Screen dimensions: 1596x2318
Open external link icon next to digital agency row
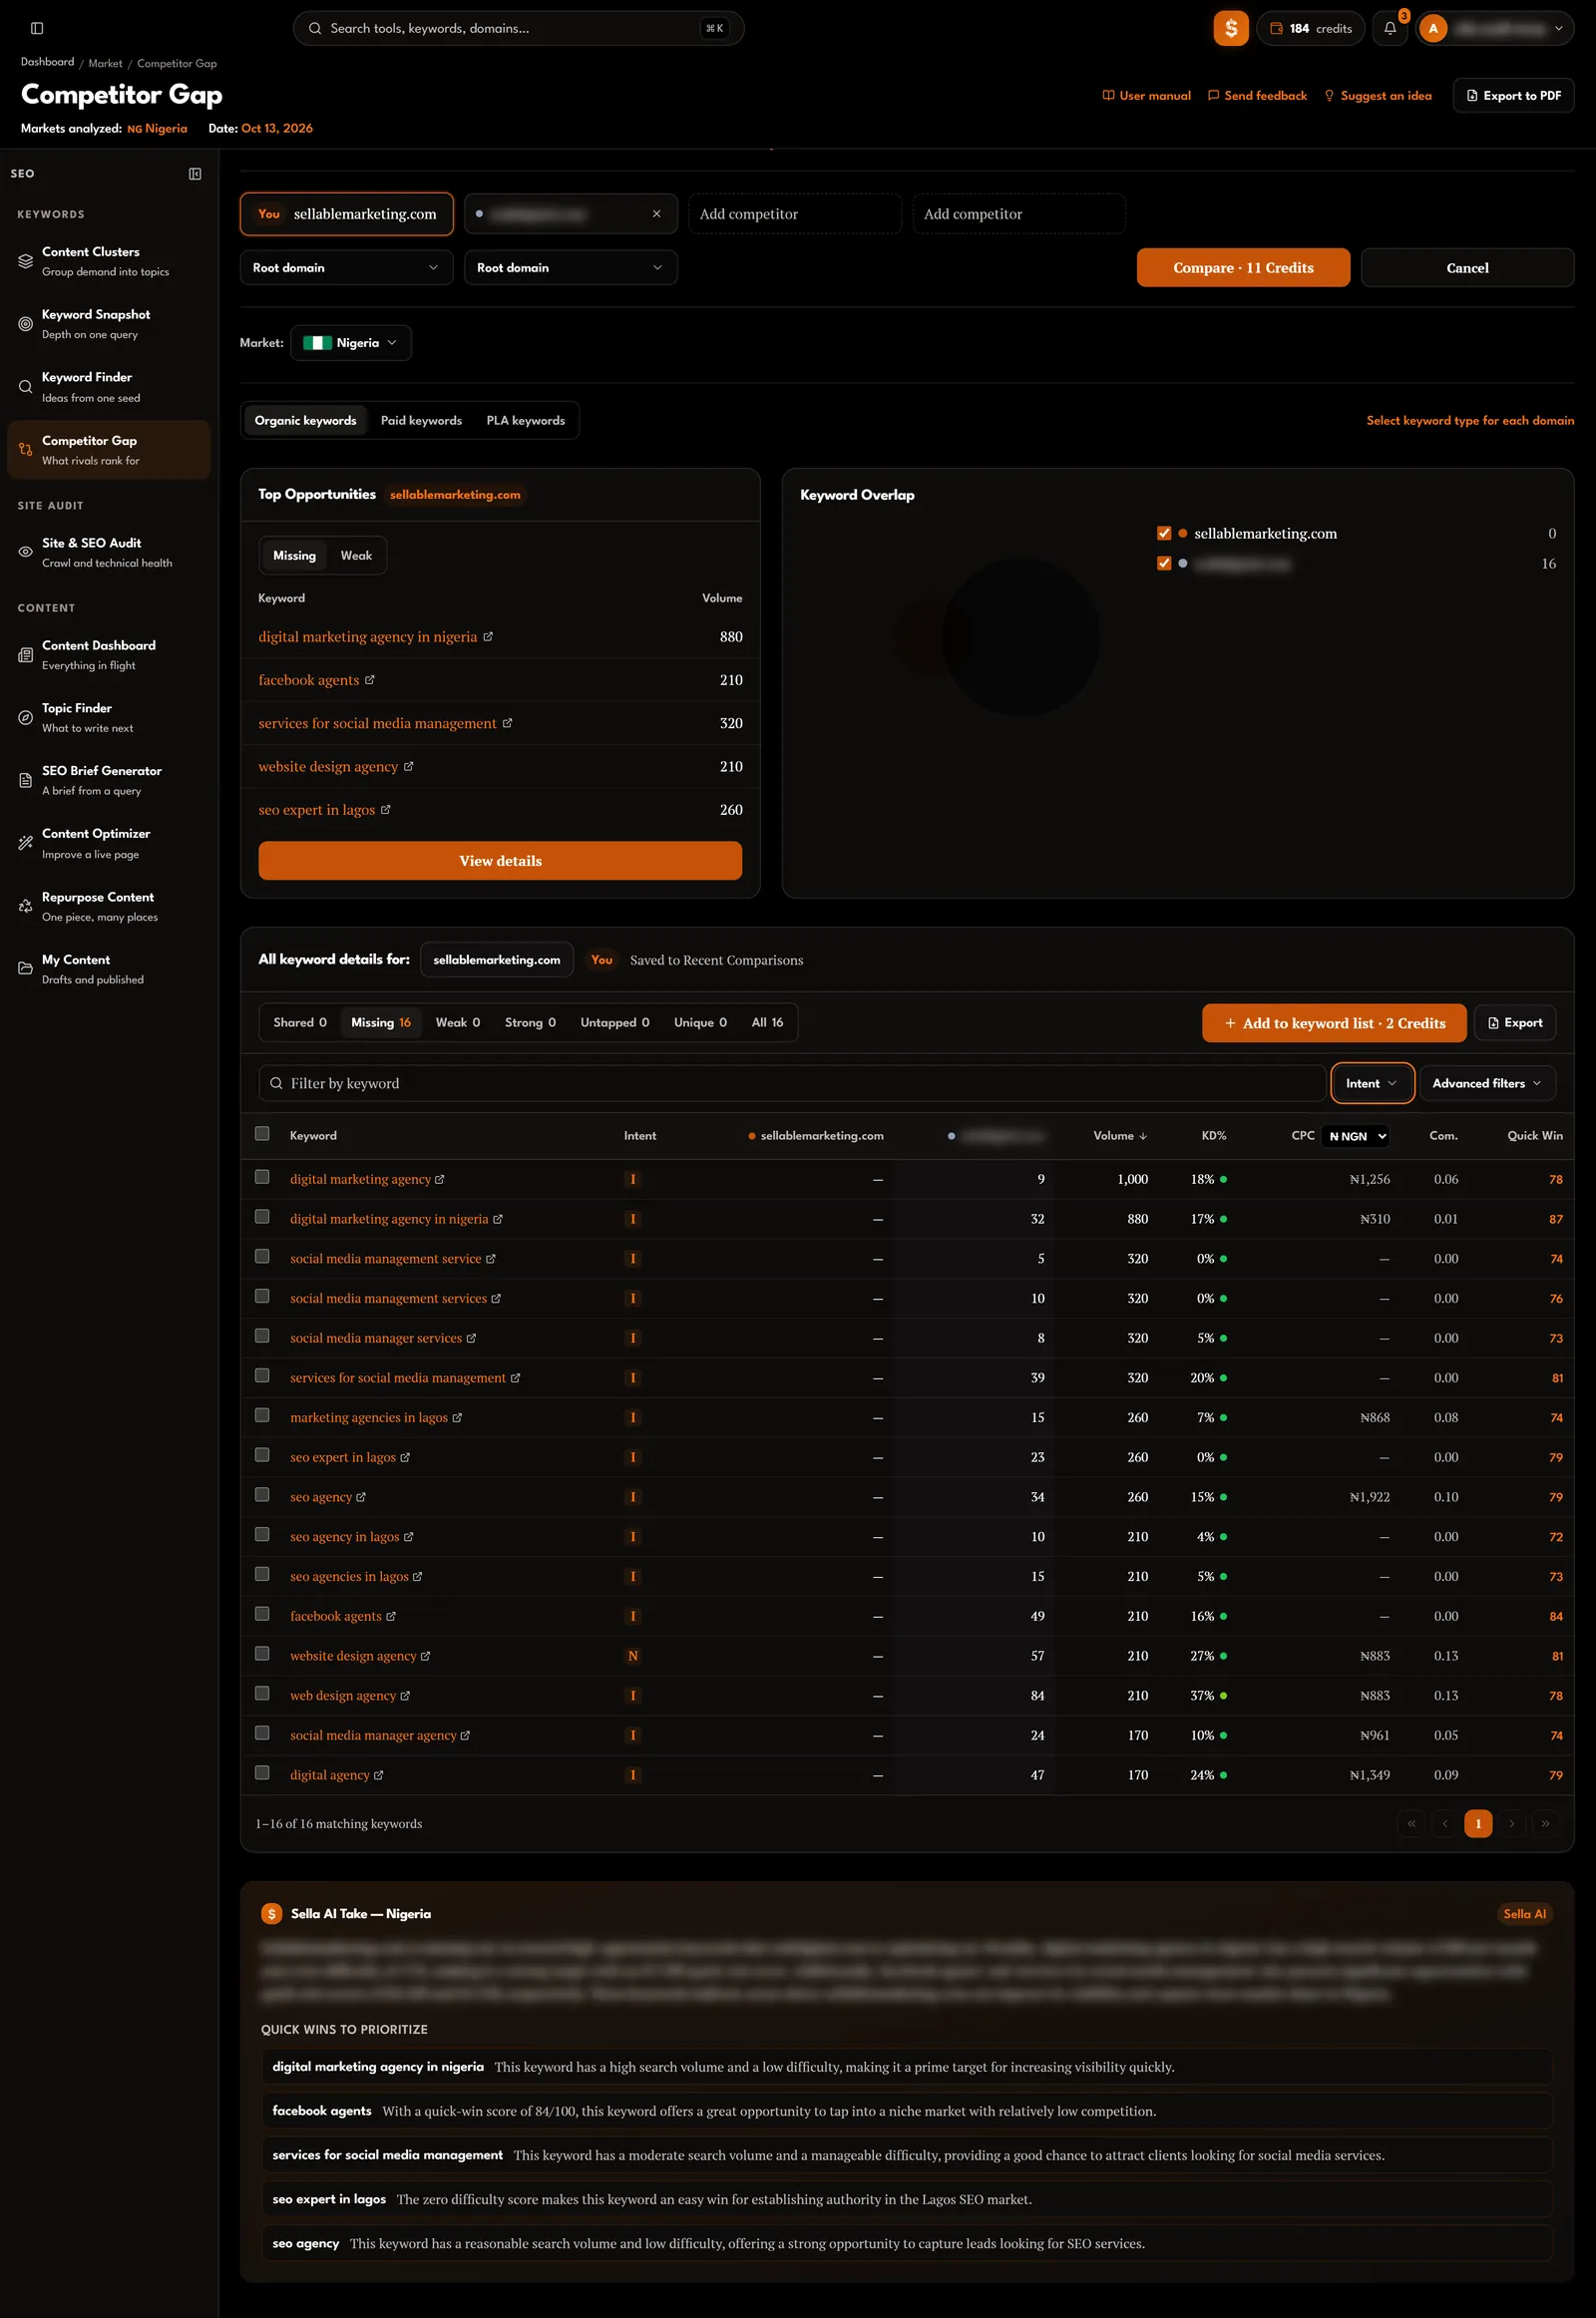(x=378, y=1775)
